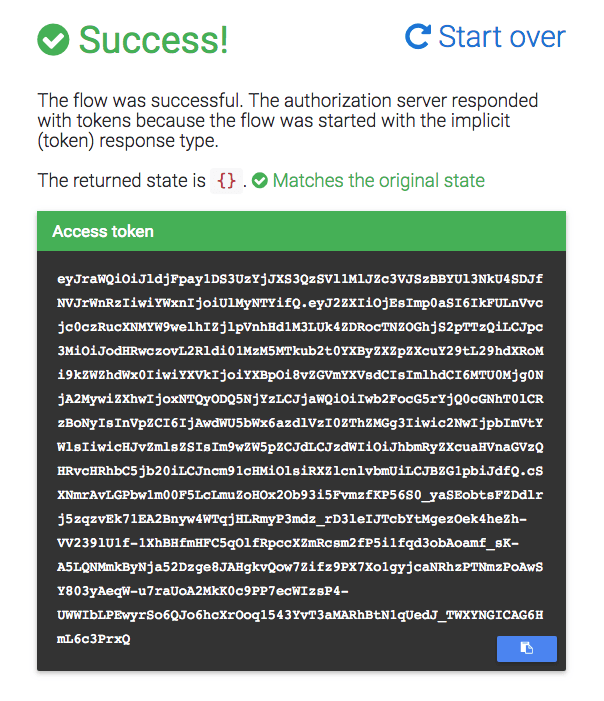Click the token line beginning j5zqzvEk71
604x701 pixels.
[292, 519]
